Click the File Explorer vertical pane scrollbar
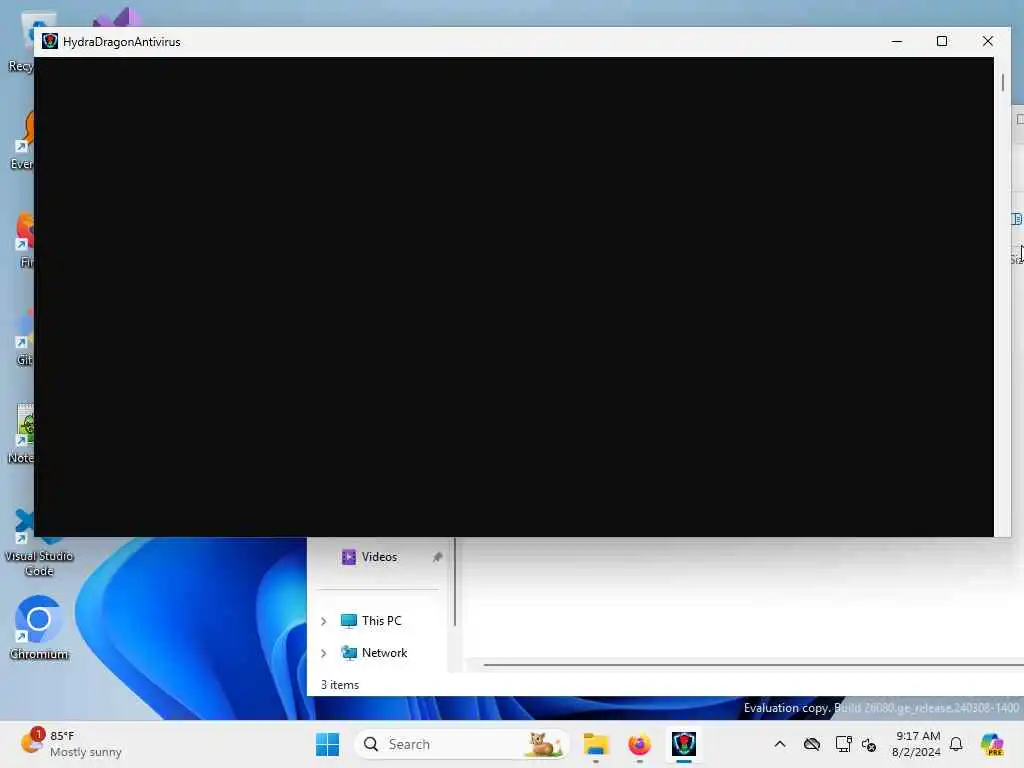 pos(455,581)
